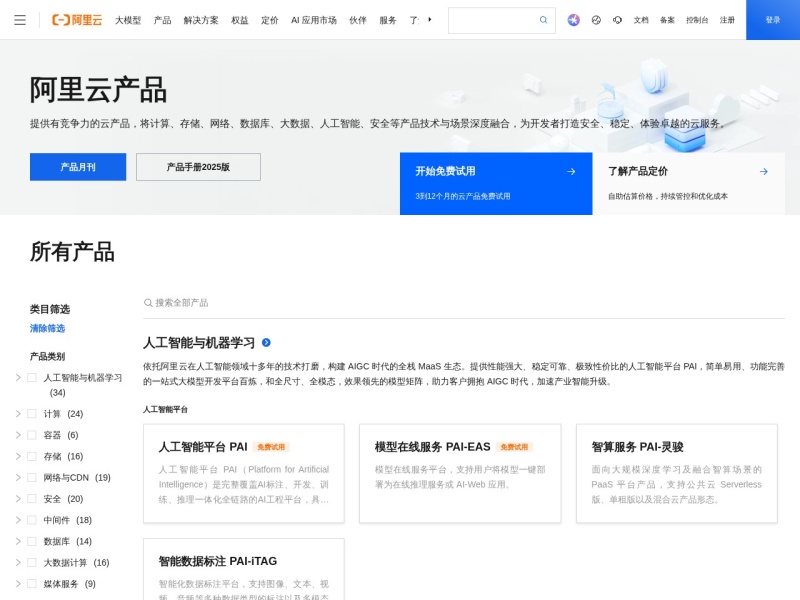Check the 人工智能与机器学习 category checkbox
800x600 pixels.
[x=32, y=377]
